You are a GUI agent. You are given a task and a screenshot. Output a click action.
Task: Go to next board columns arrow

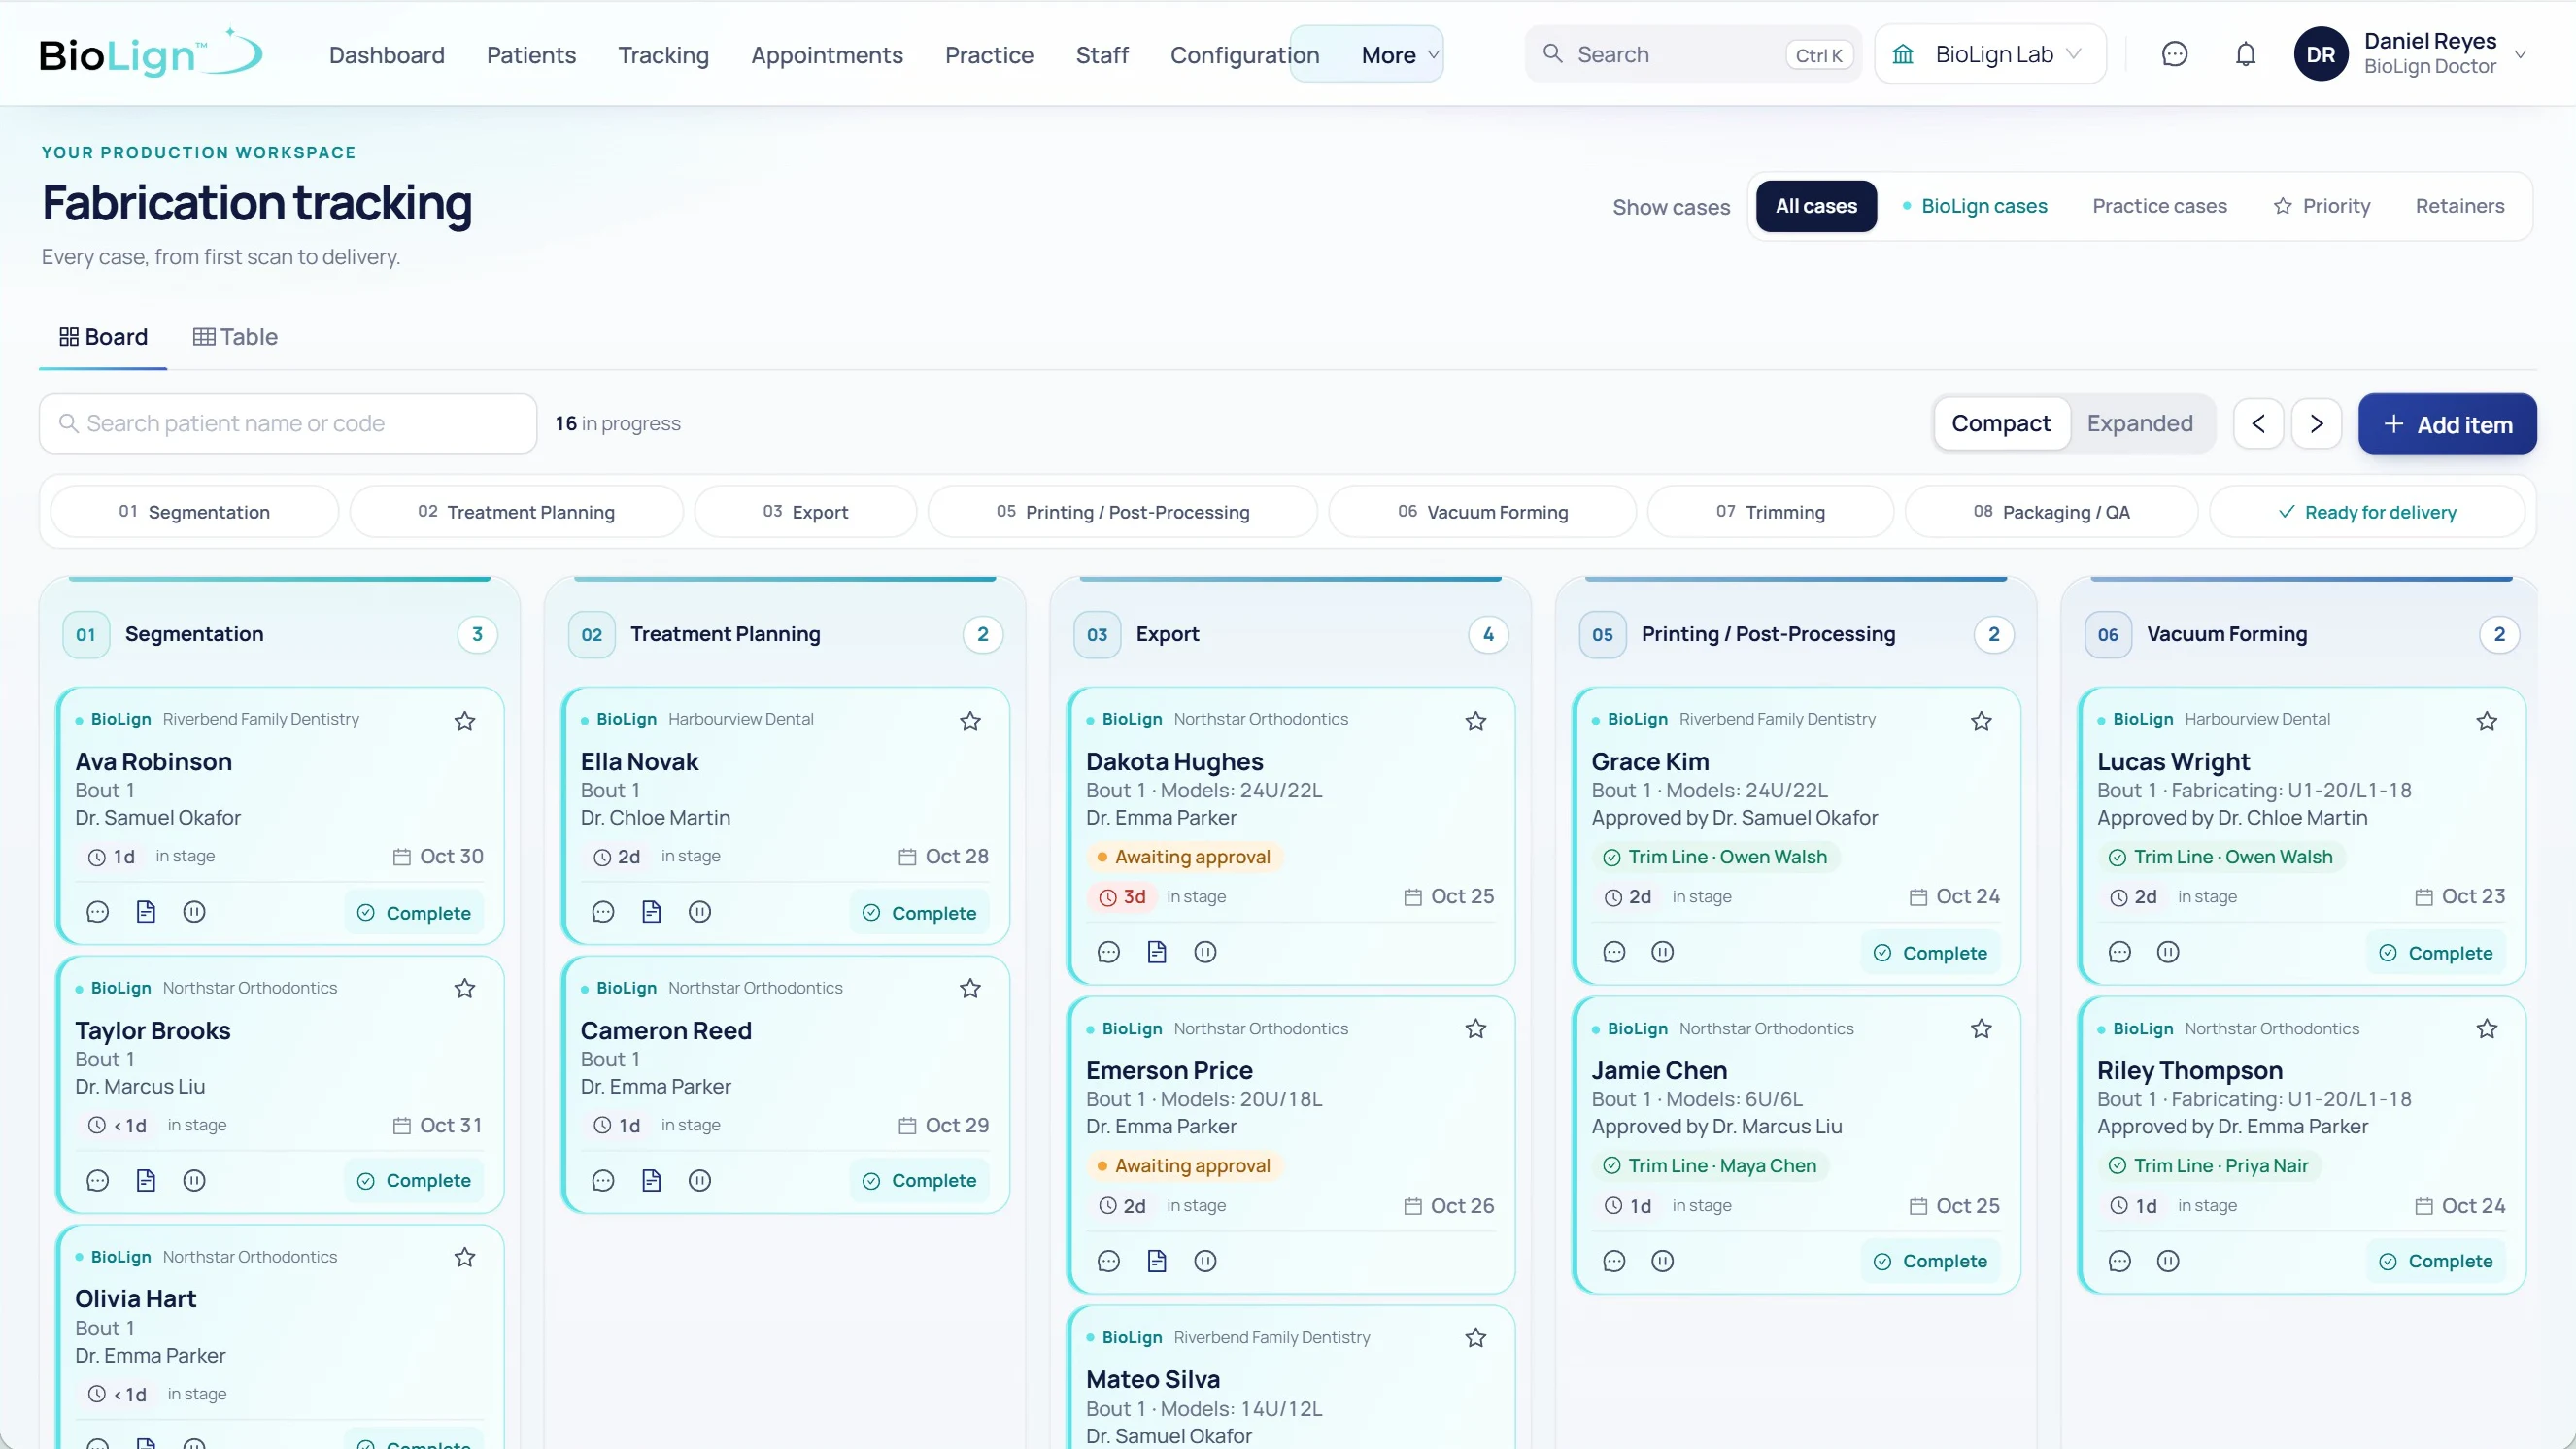2316,424
